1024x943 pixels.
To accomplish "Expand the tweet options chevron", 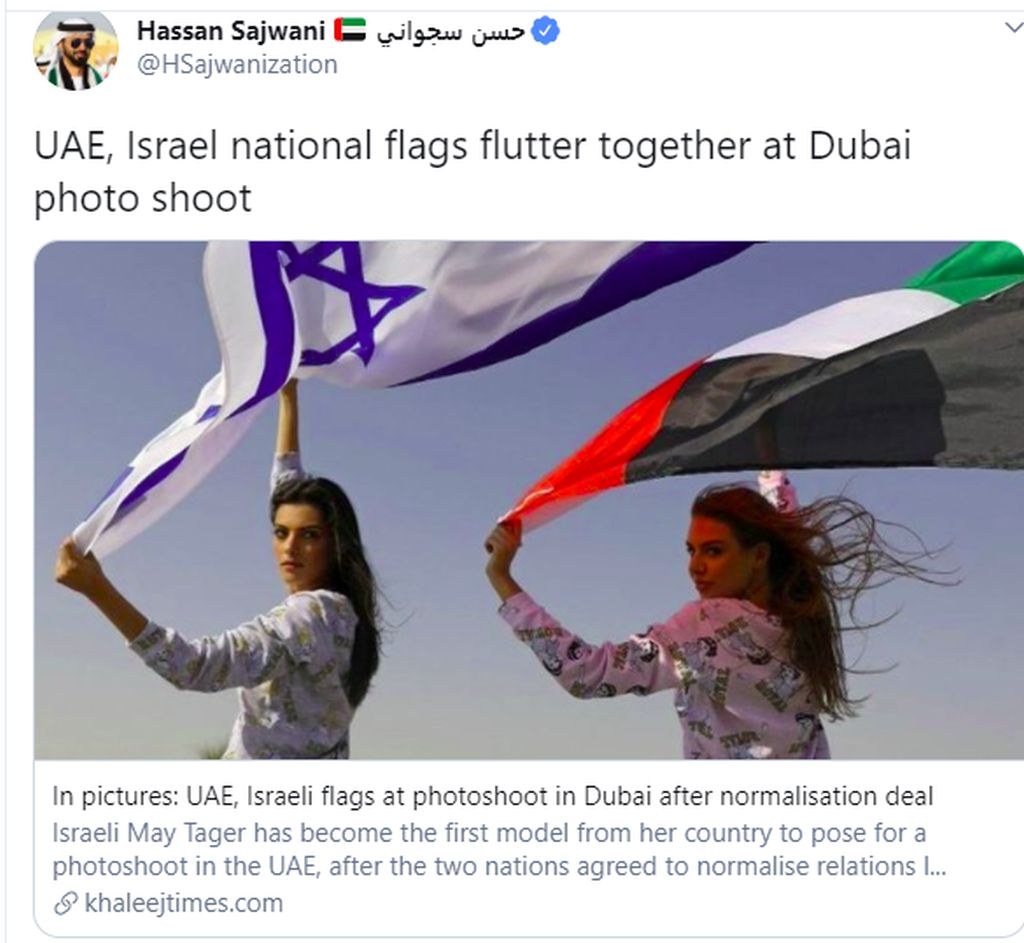I will [1013, 28].
